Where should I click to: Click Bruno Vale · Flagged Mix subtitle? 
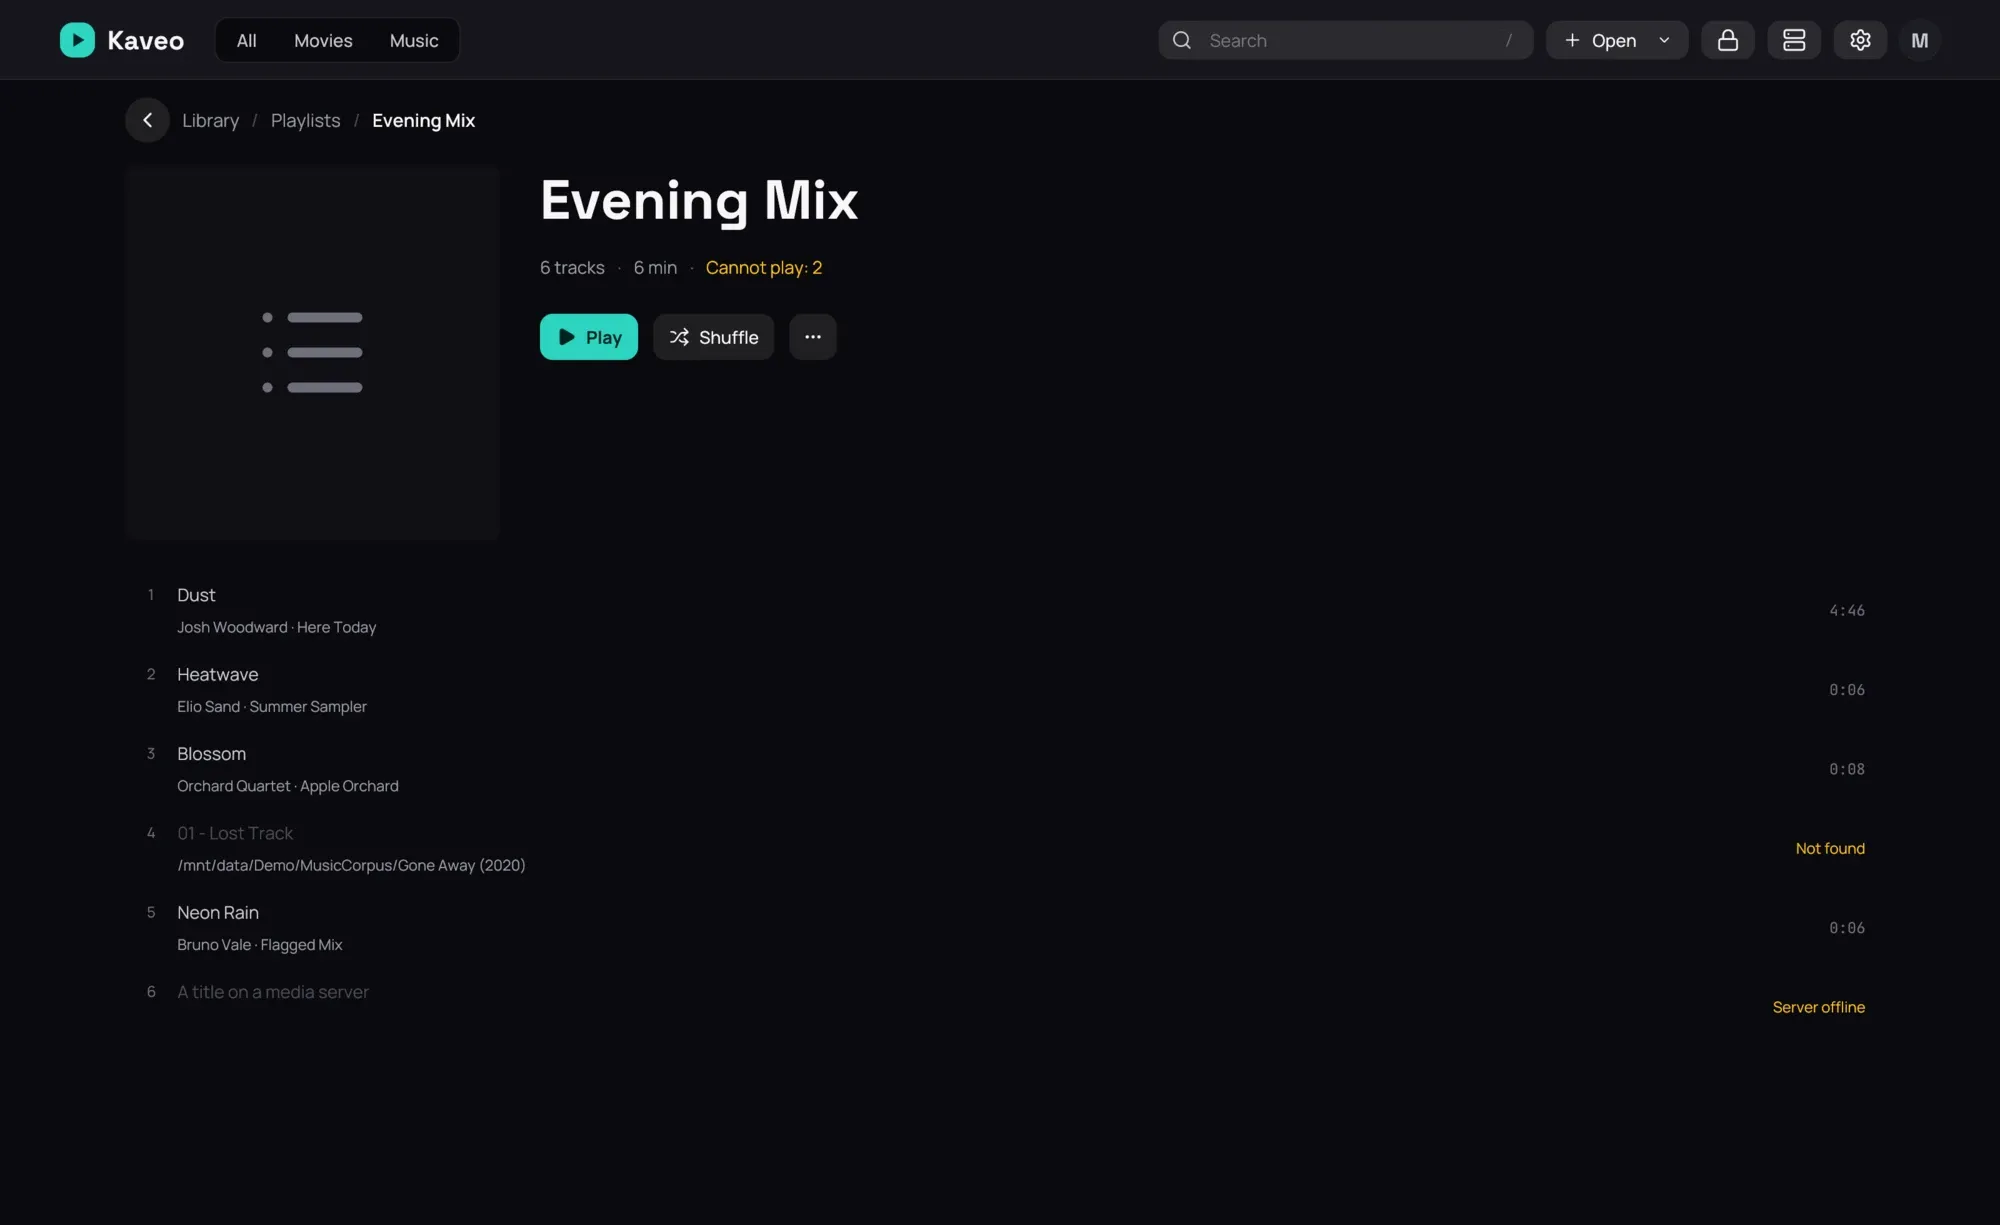click(260, 945)
